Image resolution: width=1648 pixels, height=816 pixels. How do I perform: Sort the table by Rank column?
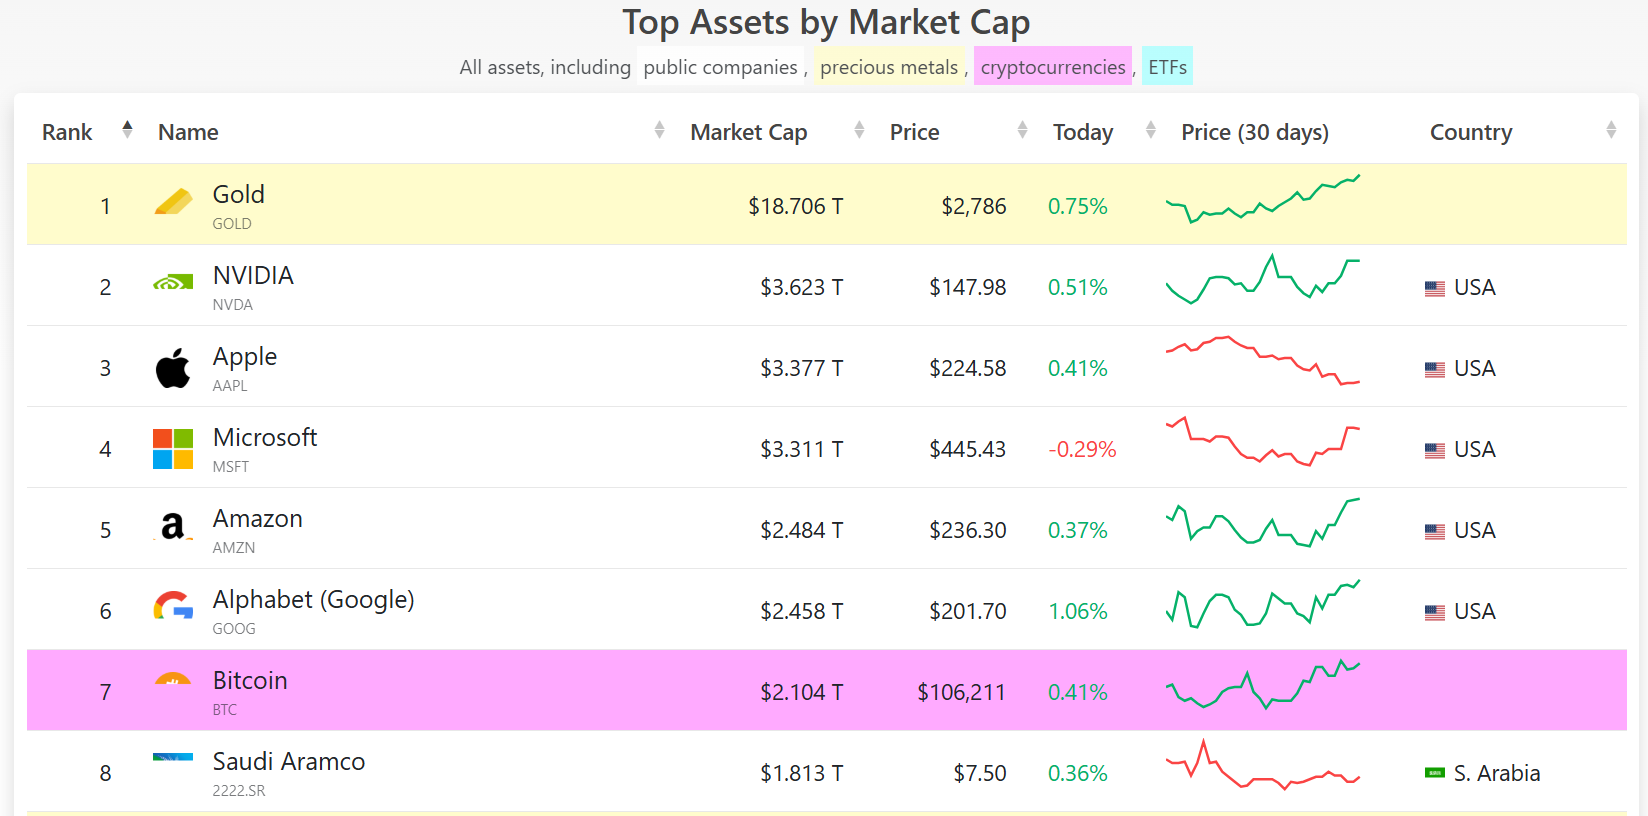127,130
